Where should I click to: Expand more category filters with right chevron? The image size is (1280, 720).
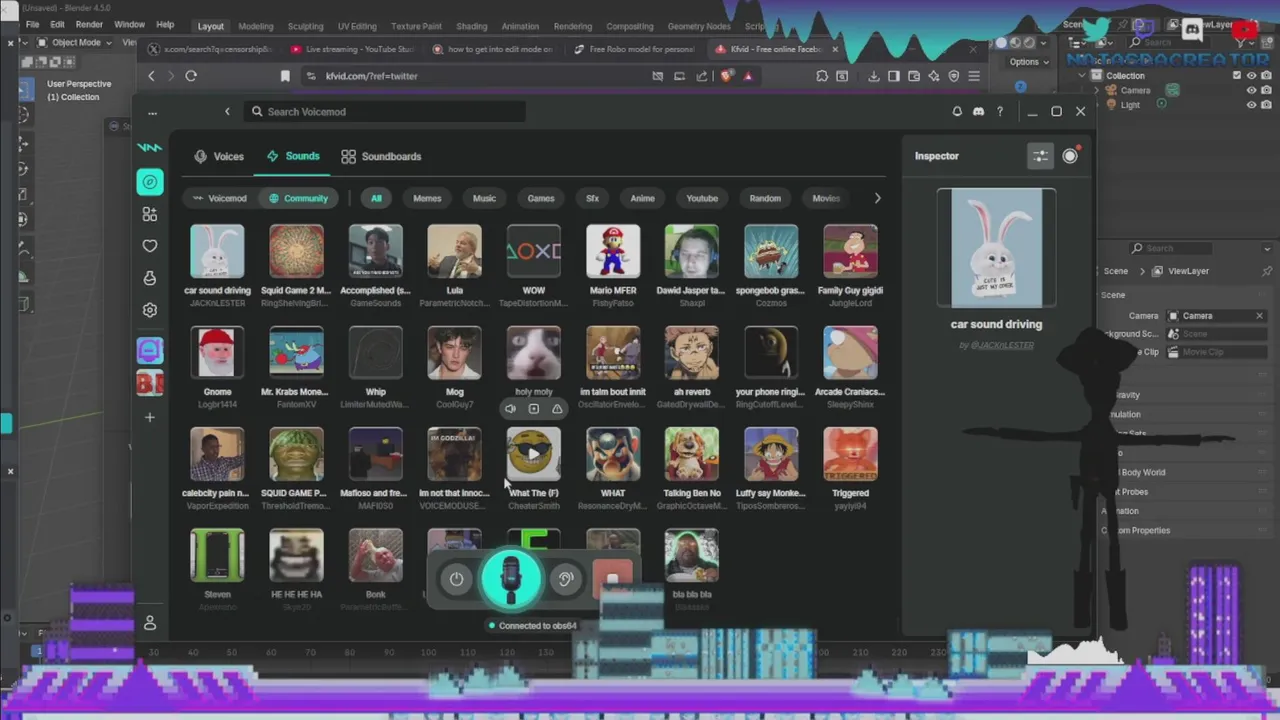point(877,198)
